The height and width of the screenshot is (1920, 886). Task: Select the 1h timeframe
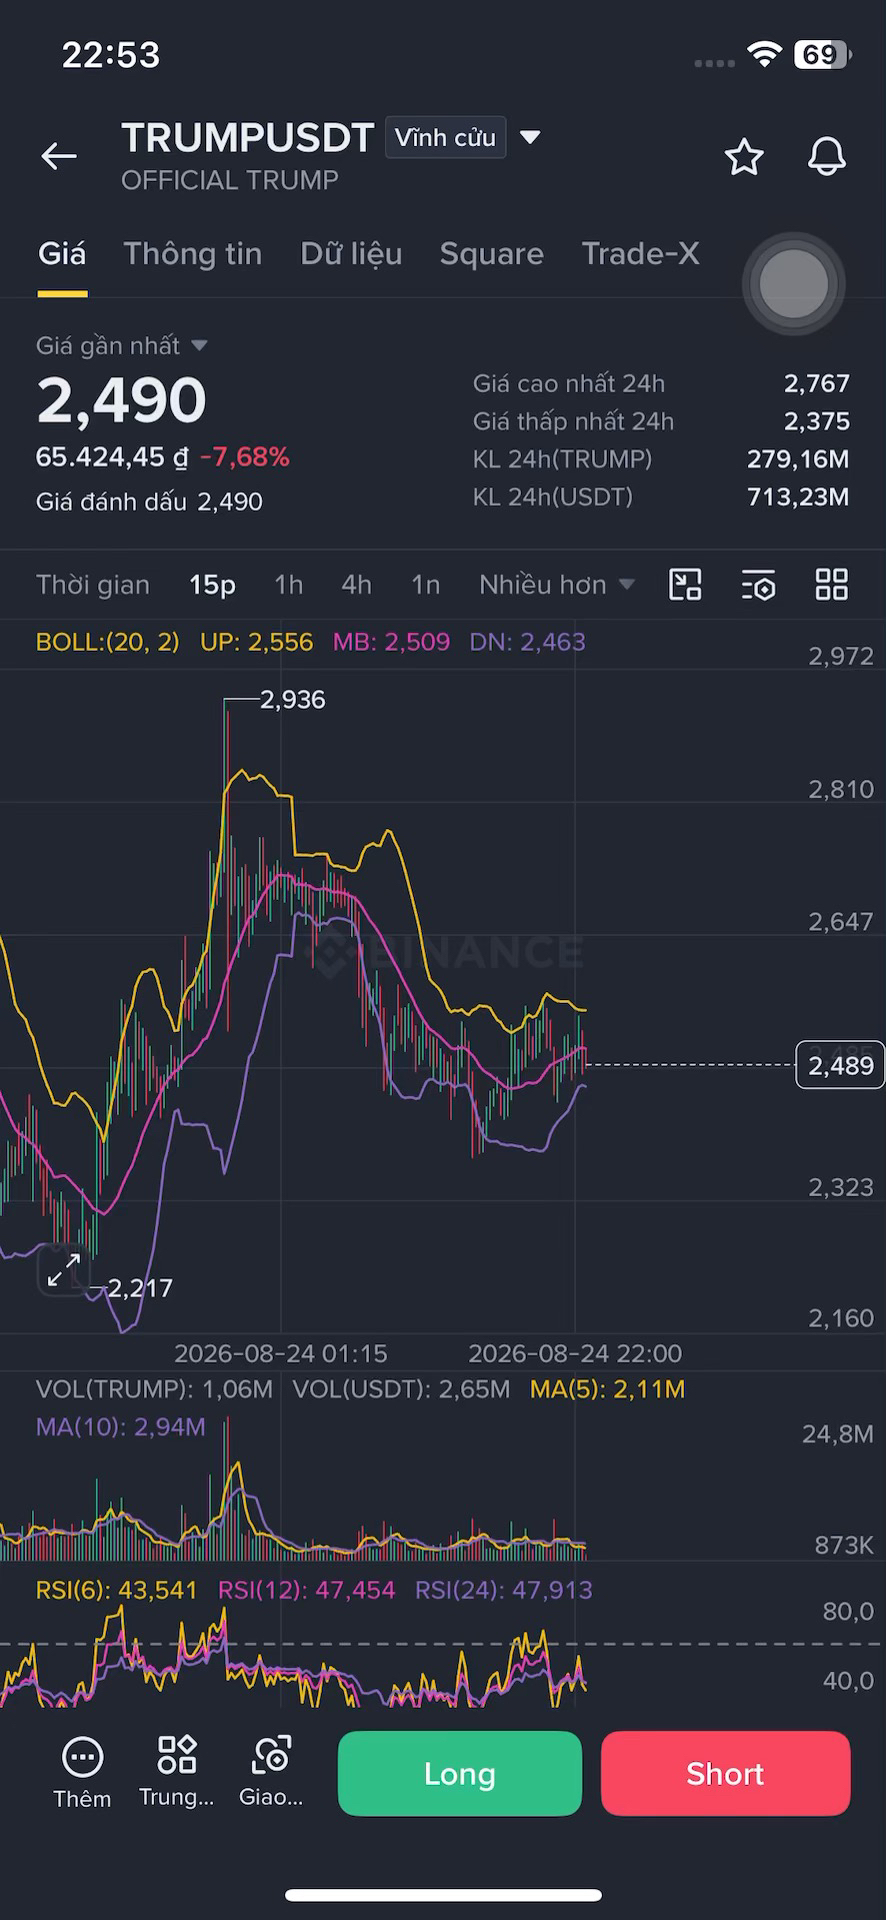point(288,585)
